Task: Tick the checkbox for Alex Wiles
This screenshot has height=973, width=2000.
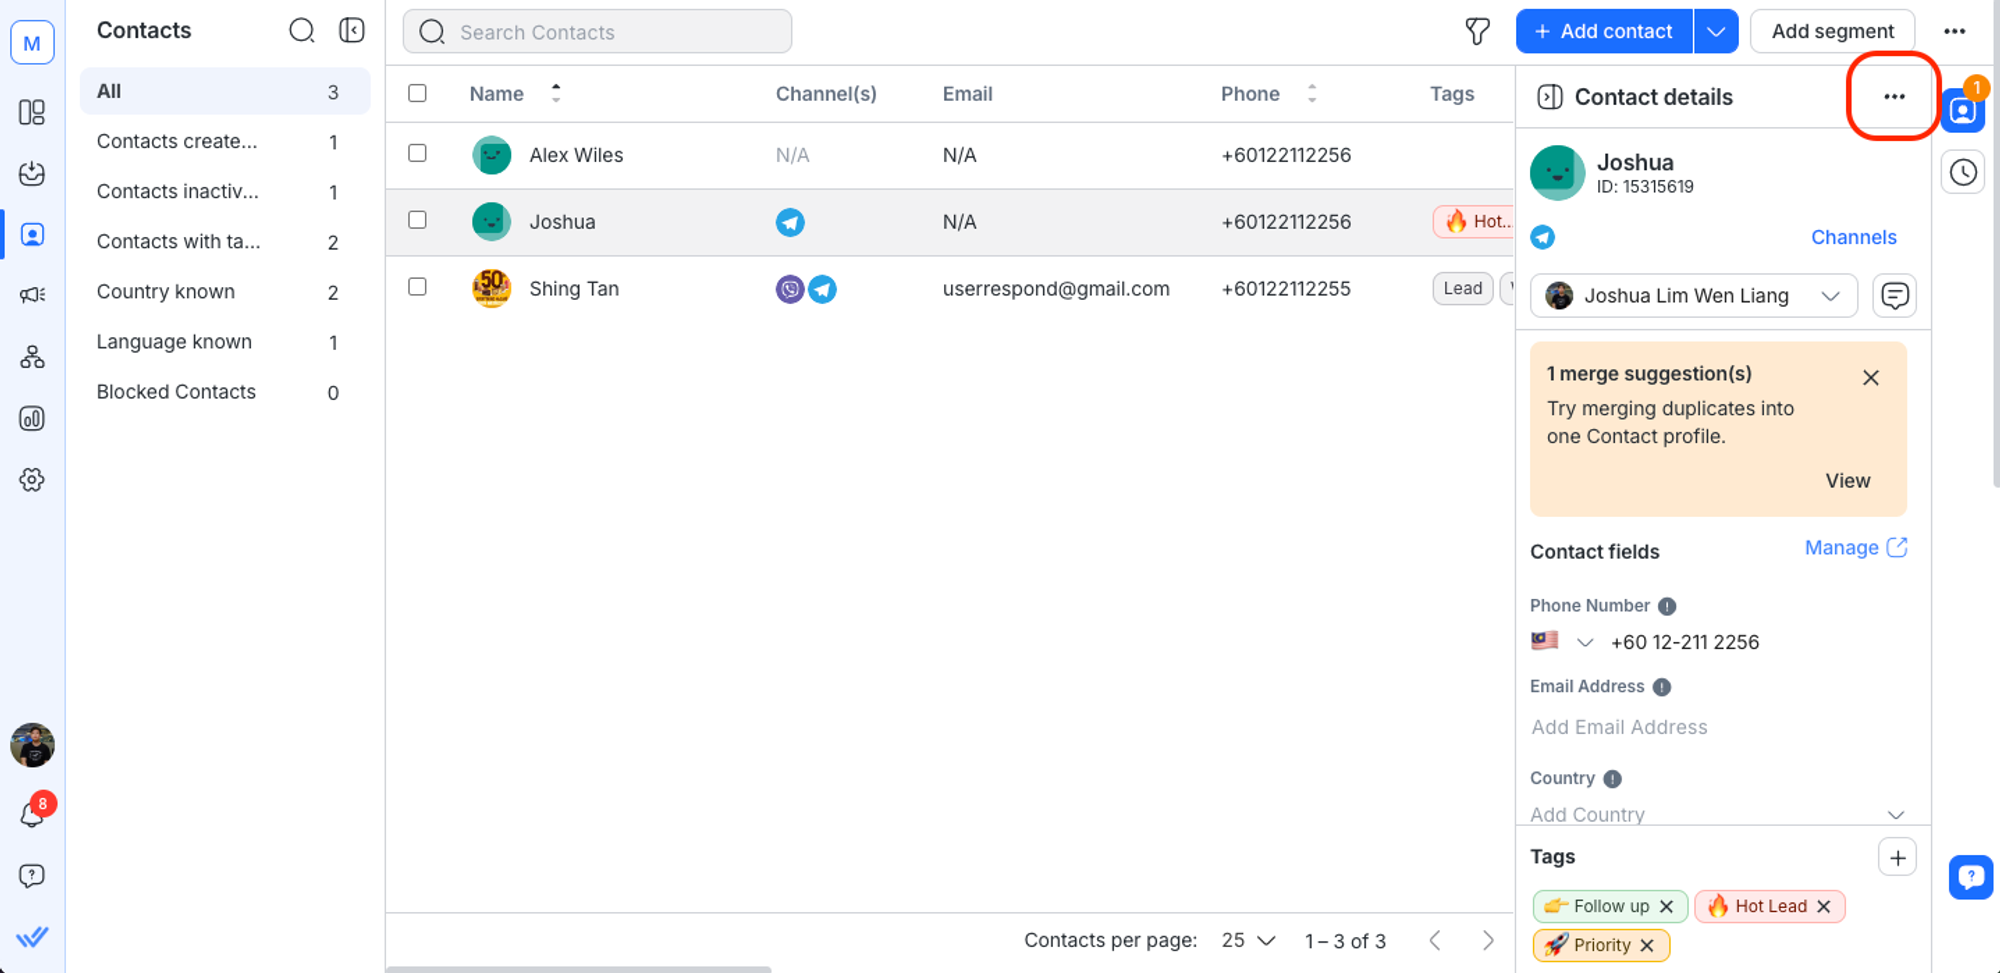Action: (x=418, y=154)
